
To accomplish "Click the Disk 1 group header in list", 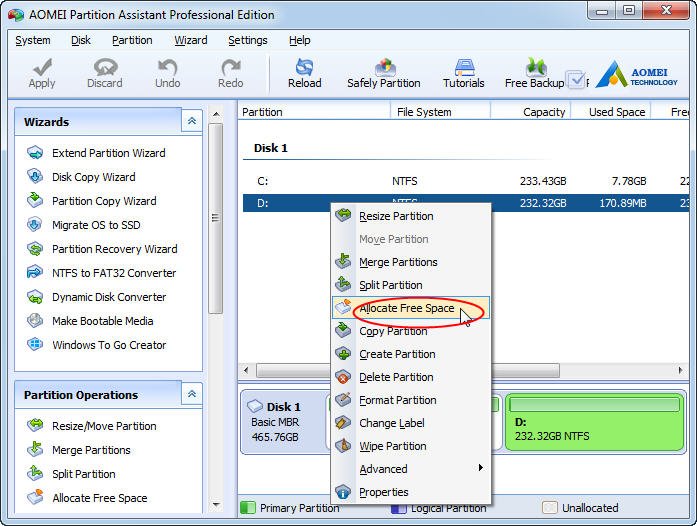I will 270,148.
